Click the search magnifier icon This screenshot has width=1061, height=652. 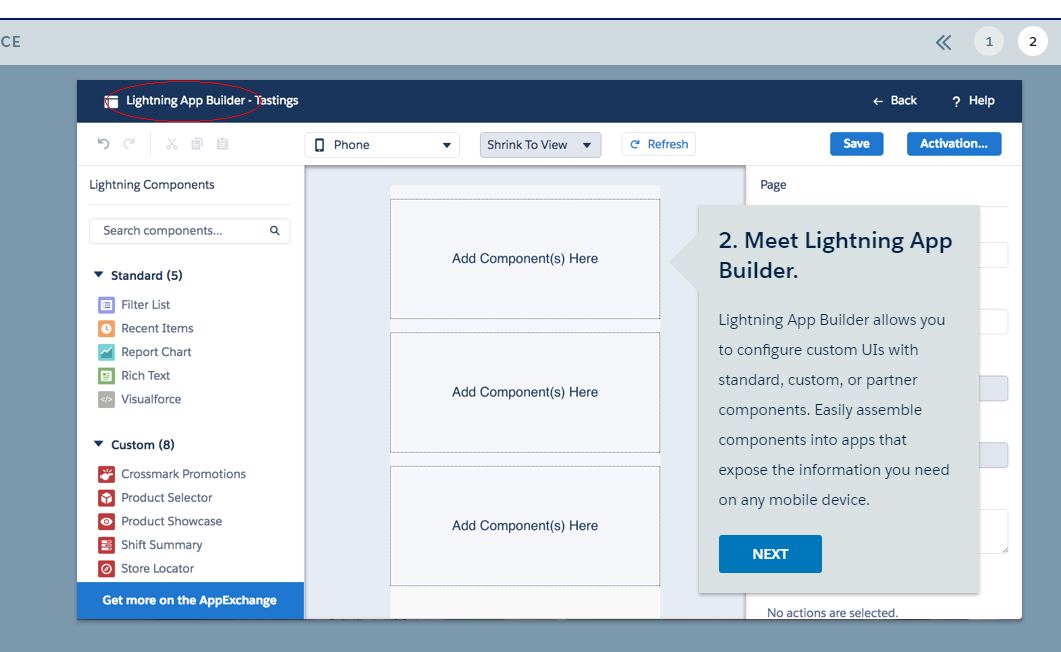275,231
